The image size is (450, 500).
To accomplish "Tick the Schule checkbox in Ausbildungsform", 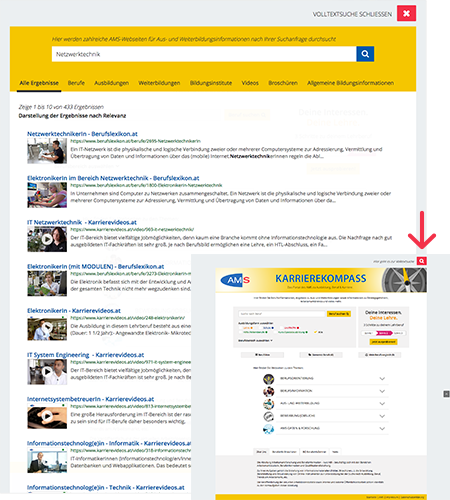I will [261, 328].
